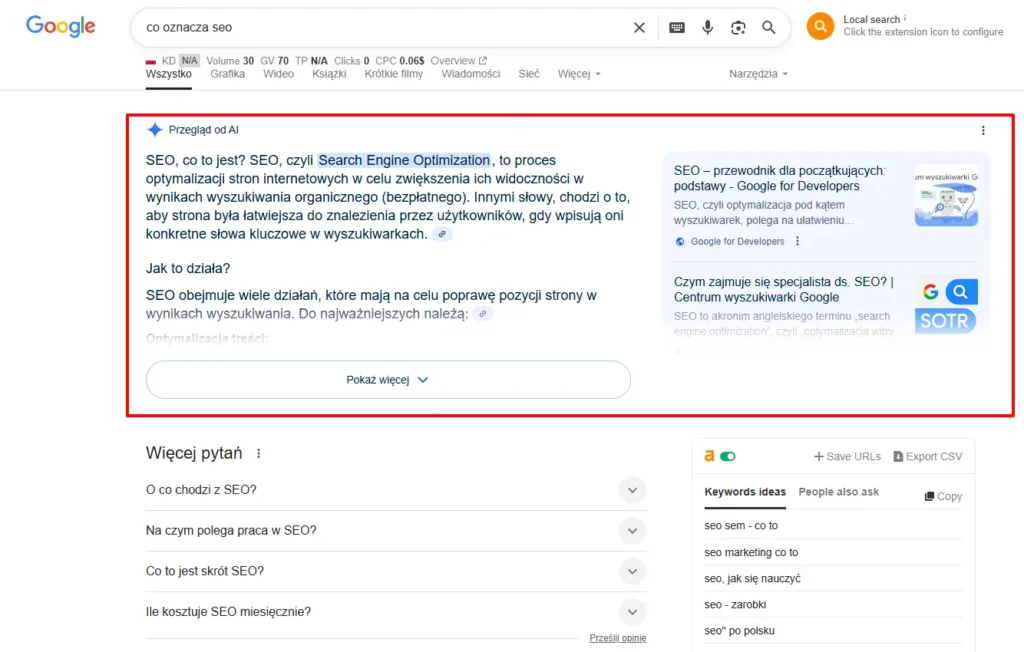Open three-dot menu next to Więcej pytań
1024x652 pixels.
coord(259,453)
